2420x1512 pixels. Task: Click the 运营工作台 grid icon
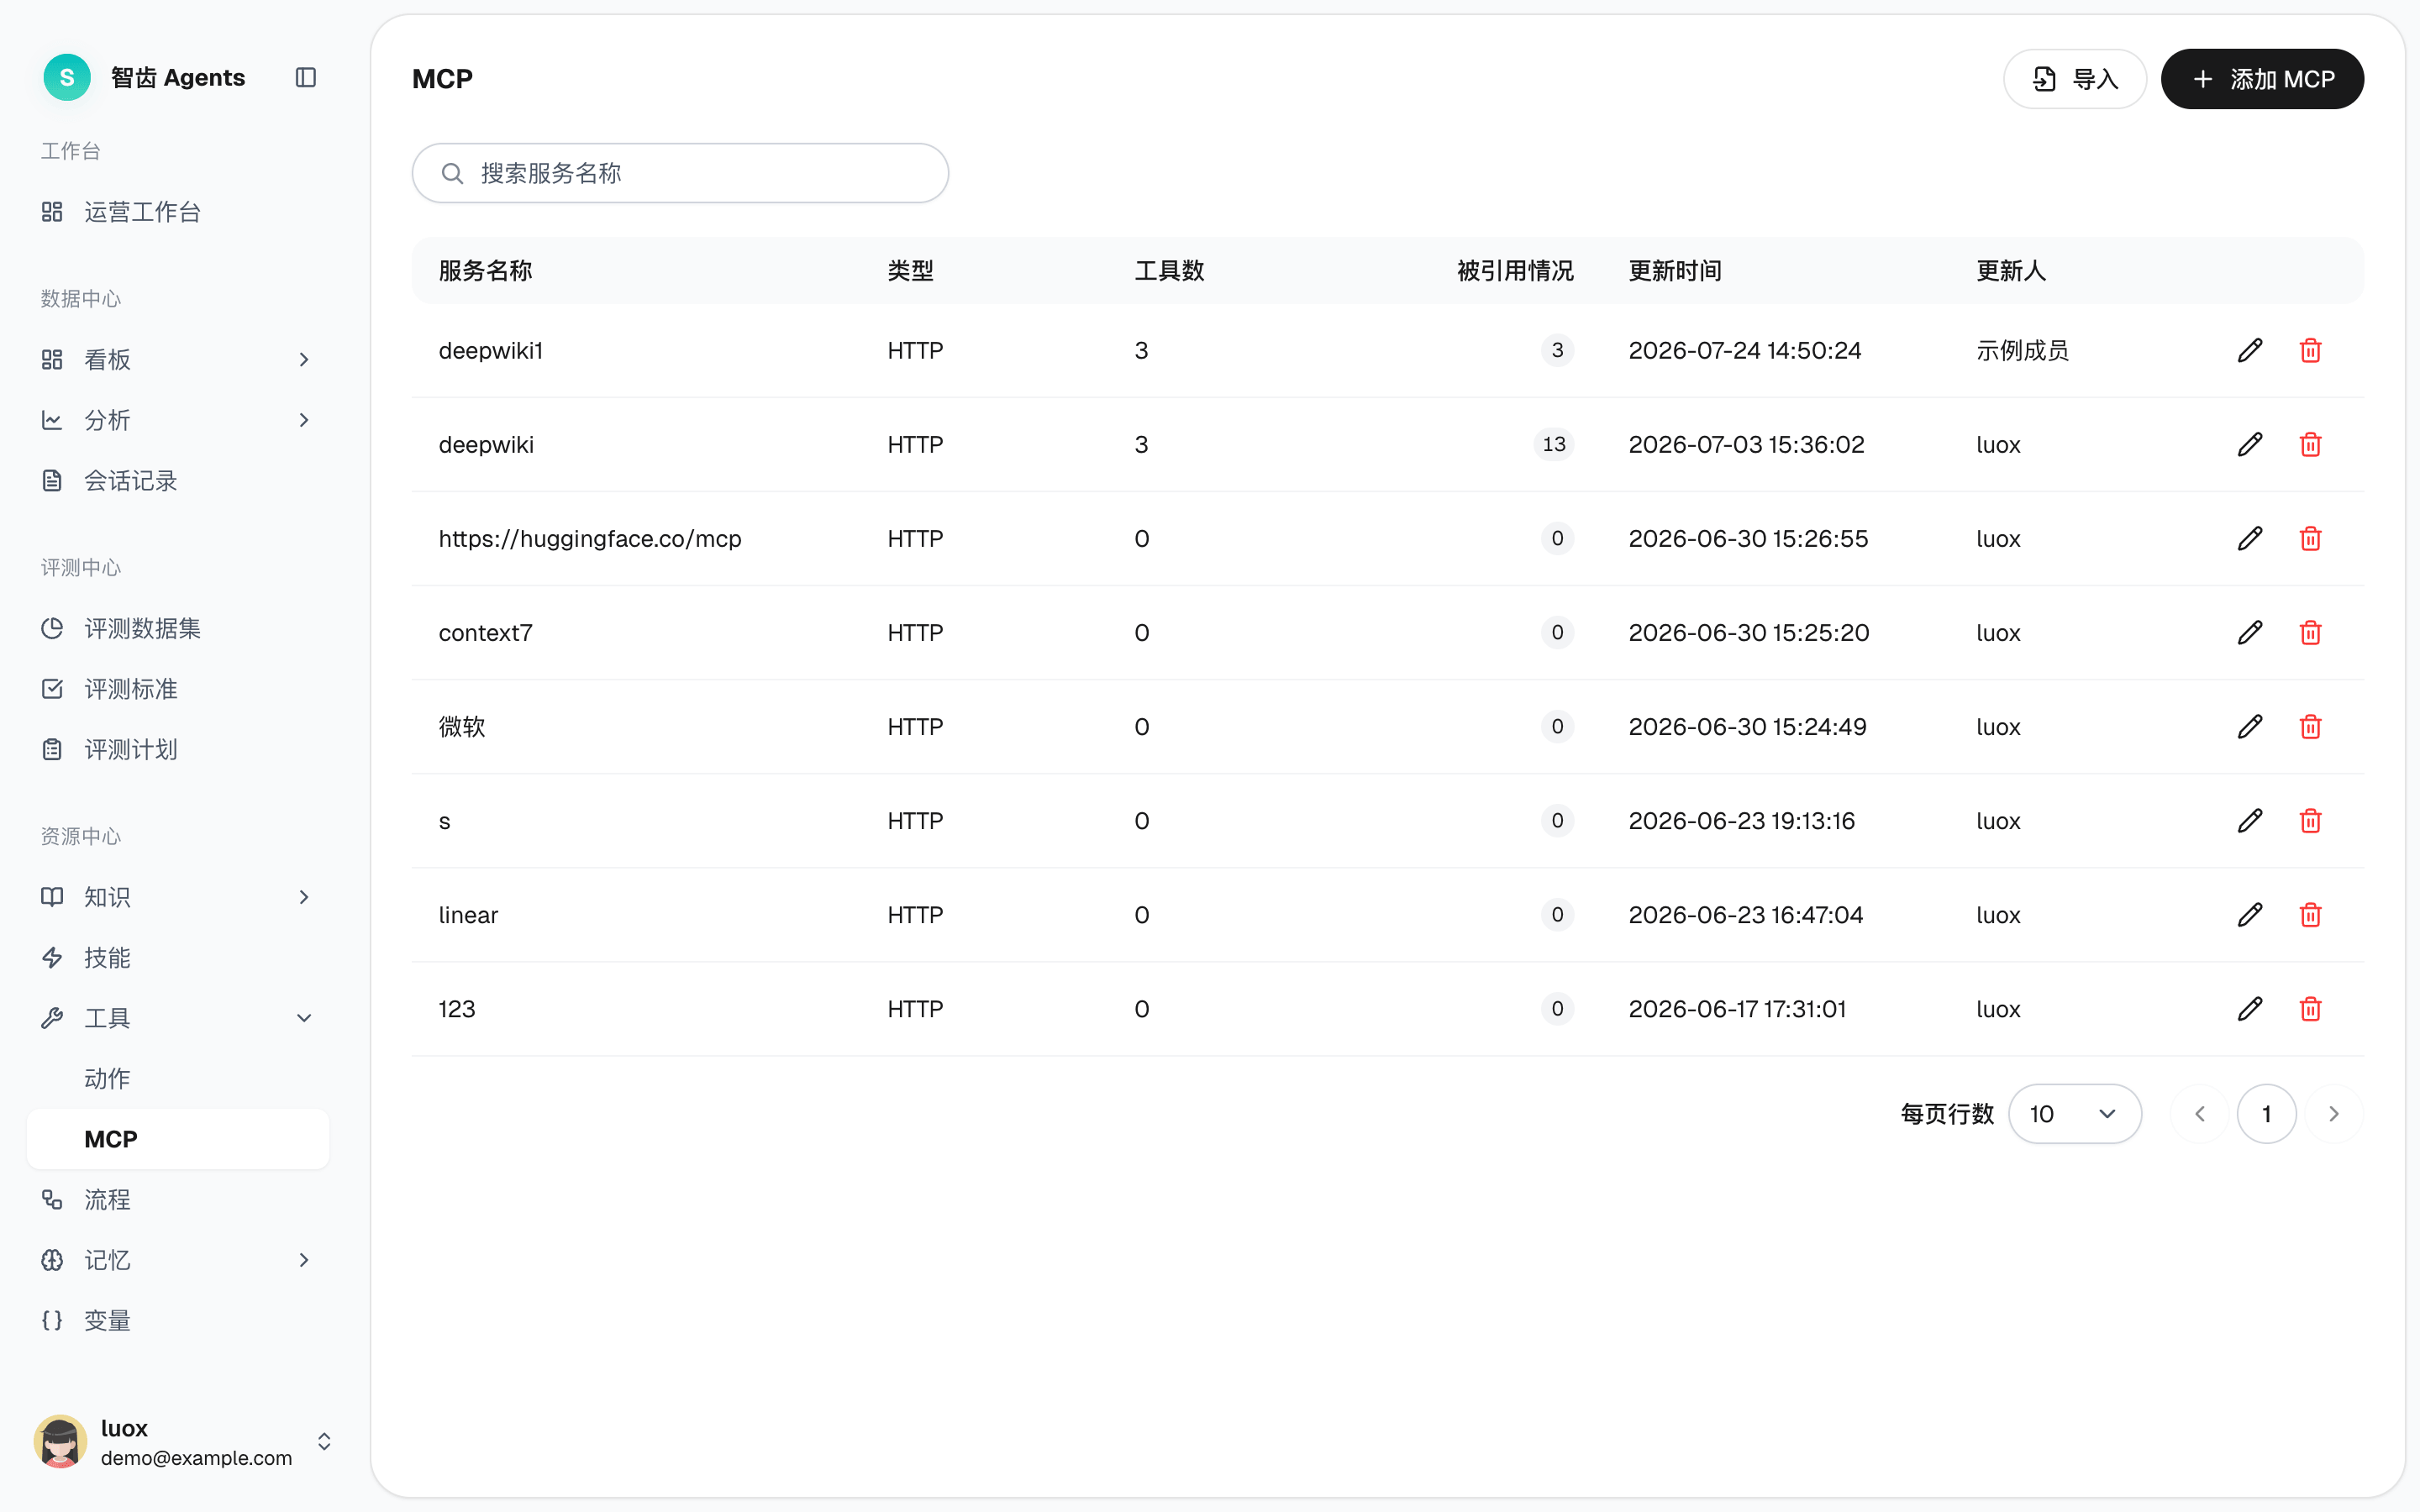pyautogui.click(x=52, y=211)
